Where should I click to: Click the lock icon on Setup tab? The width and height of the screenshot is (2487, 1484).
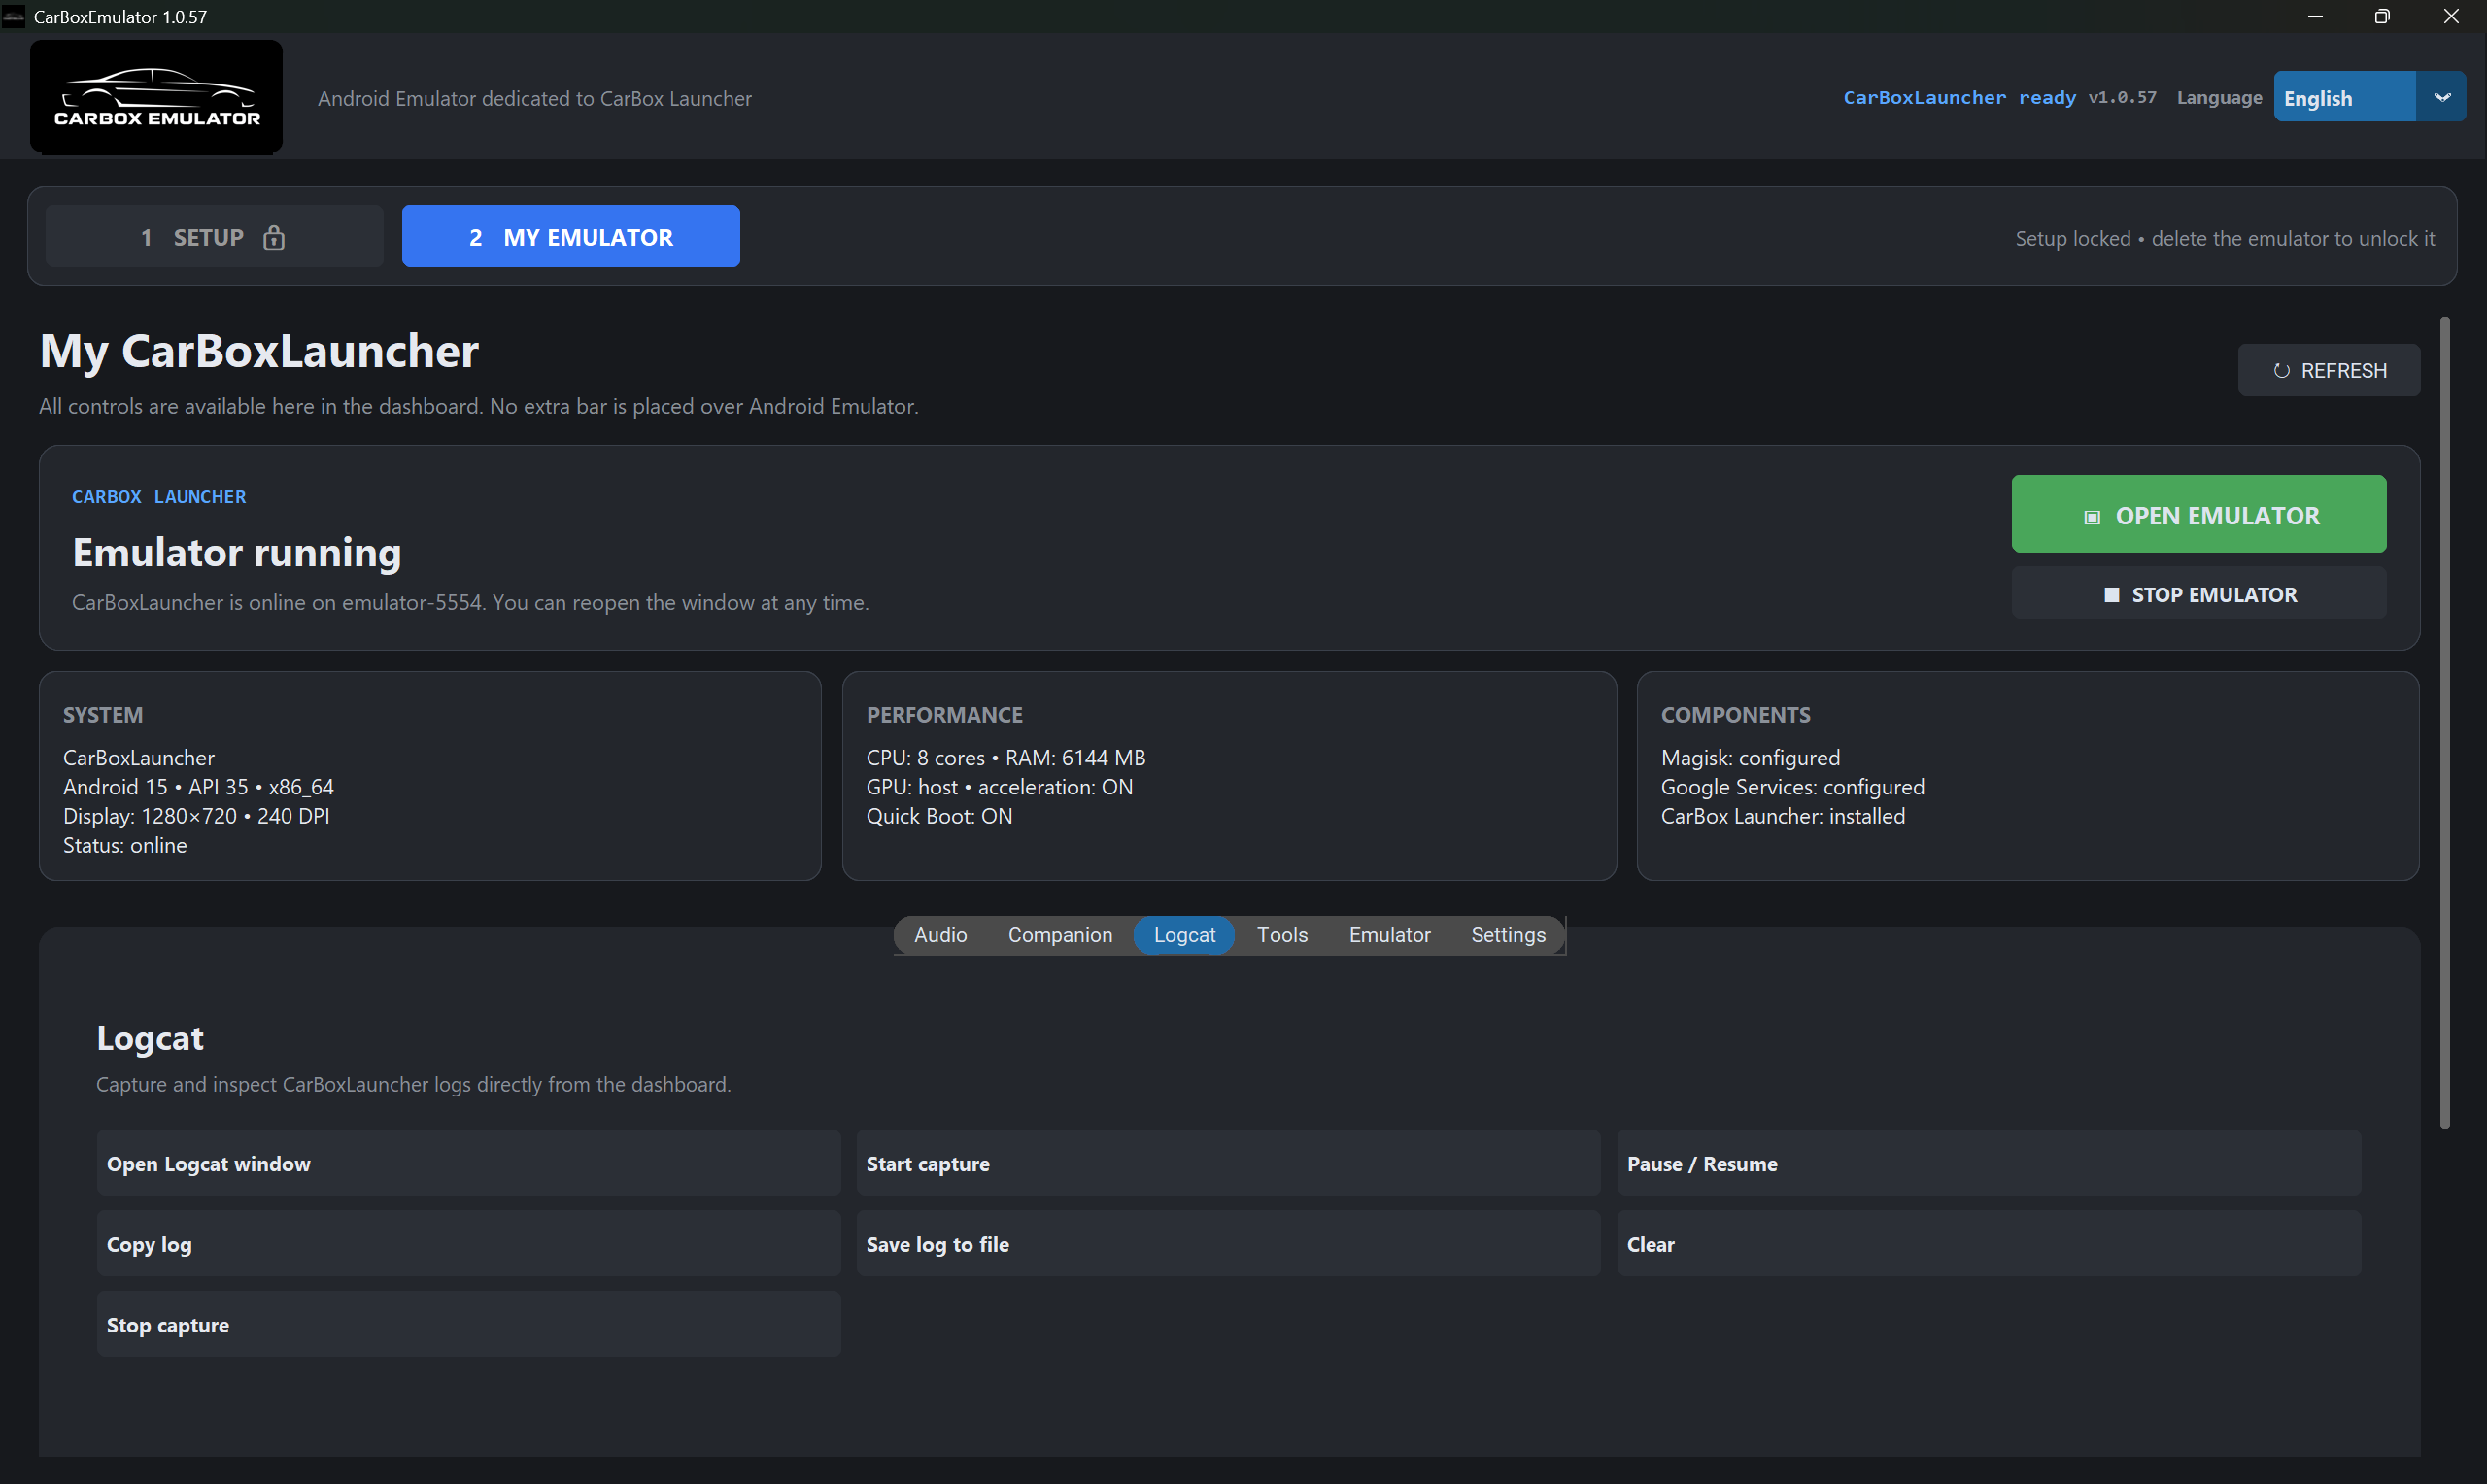[x=273, y=237]
